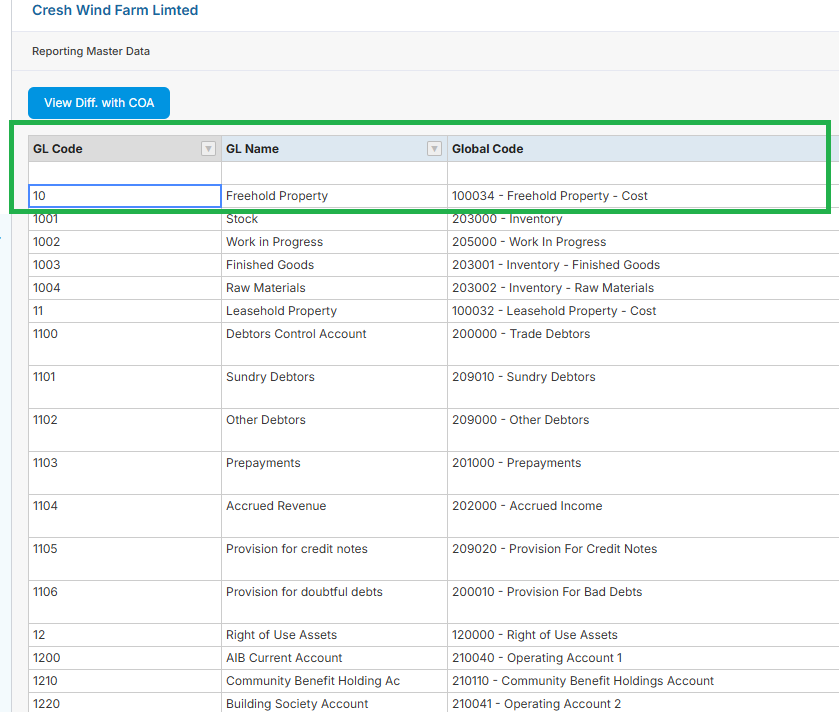
Task: Click Community Benefit Holding Ac name cell
Action: (x=334, y=681)
